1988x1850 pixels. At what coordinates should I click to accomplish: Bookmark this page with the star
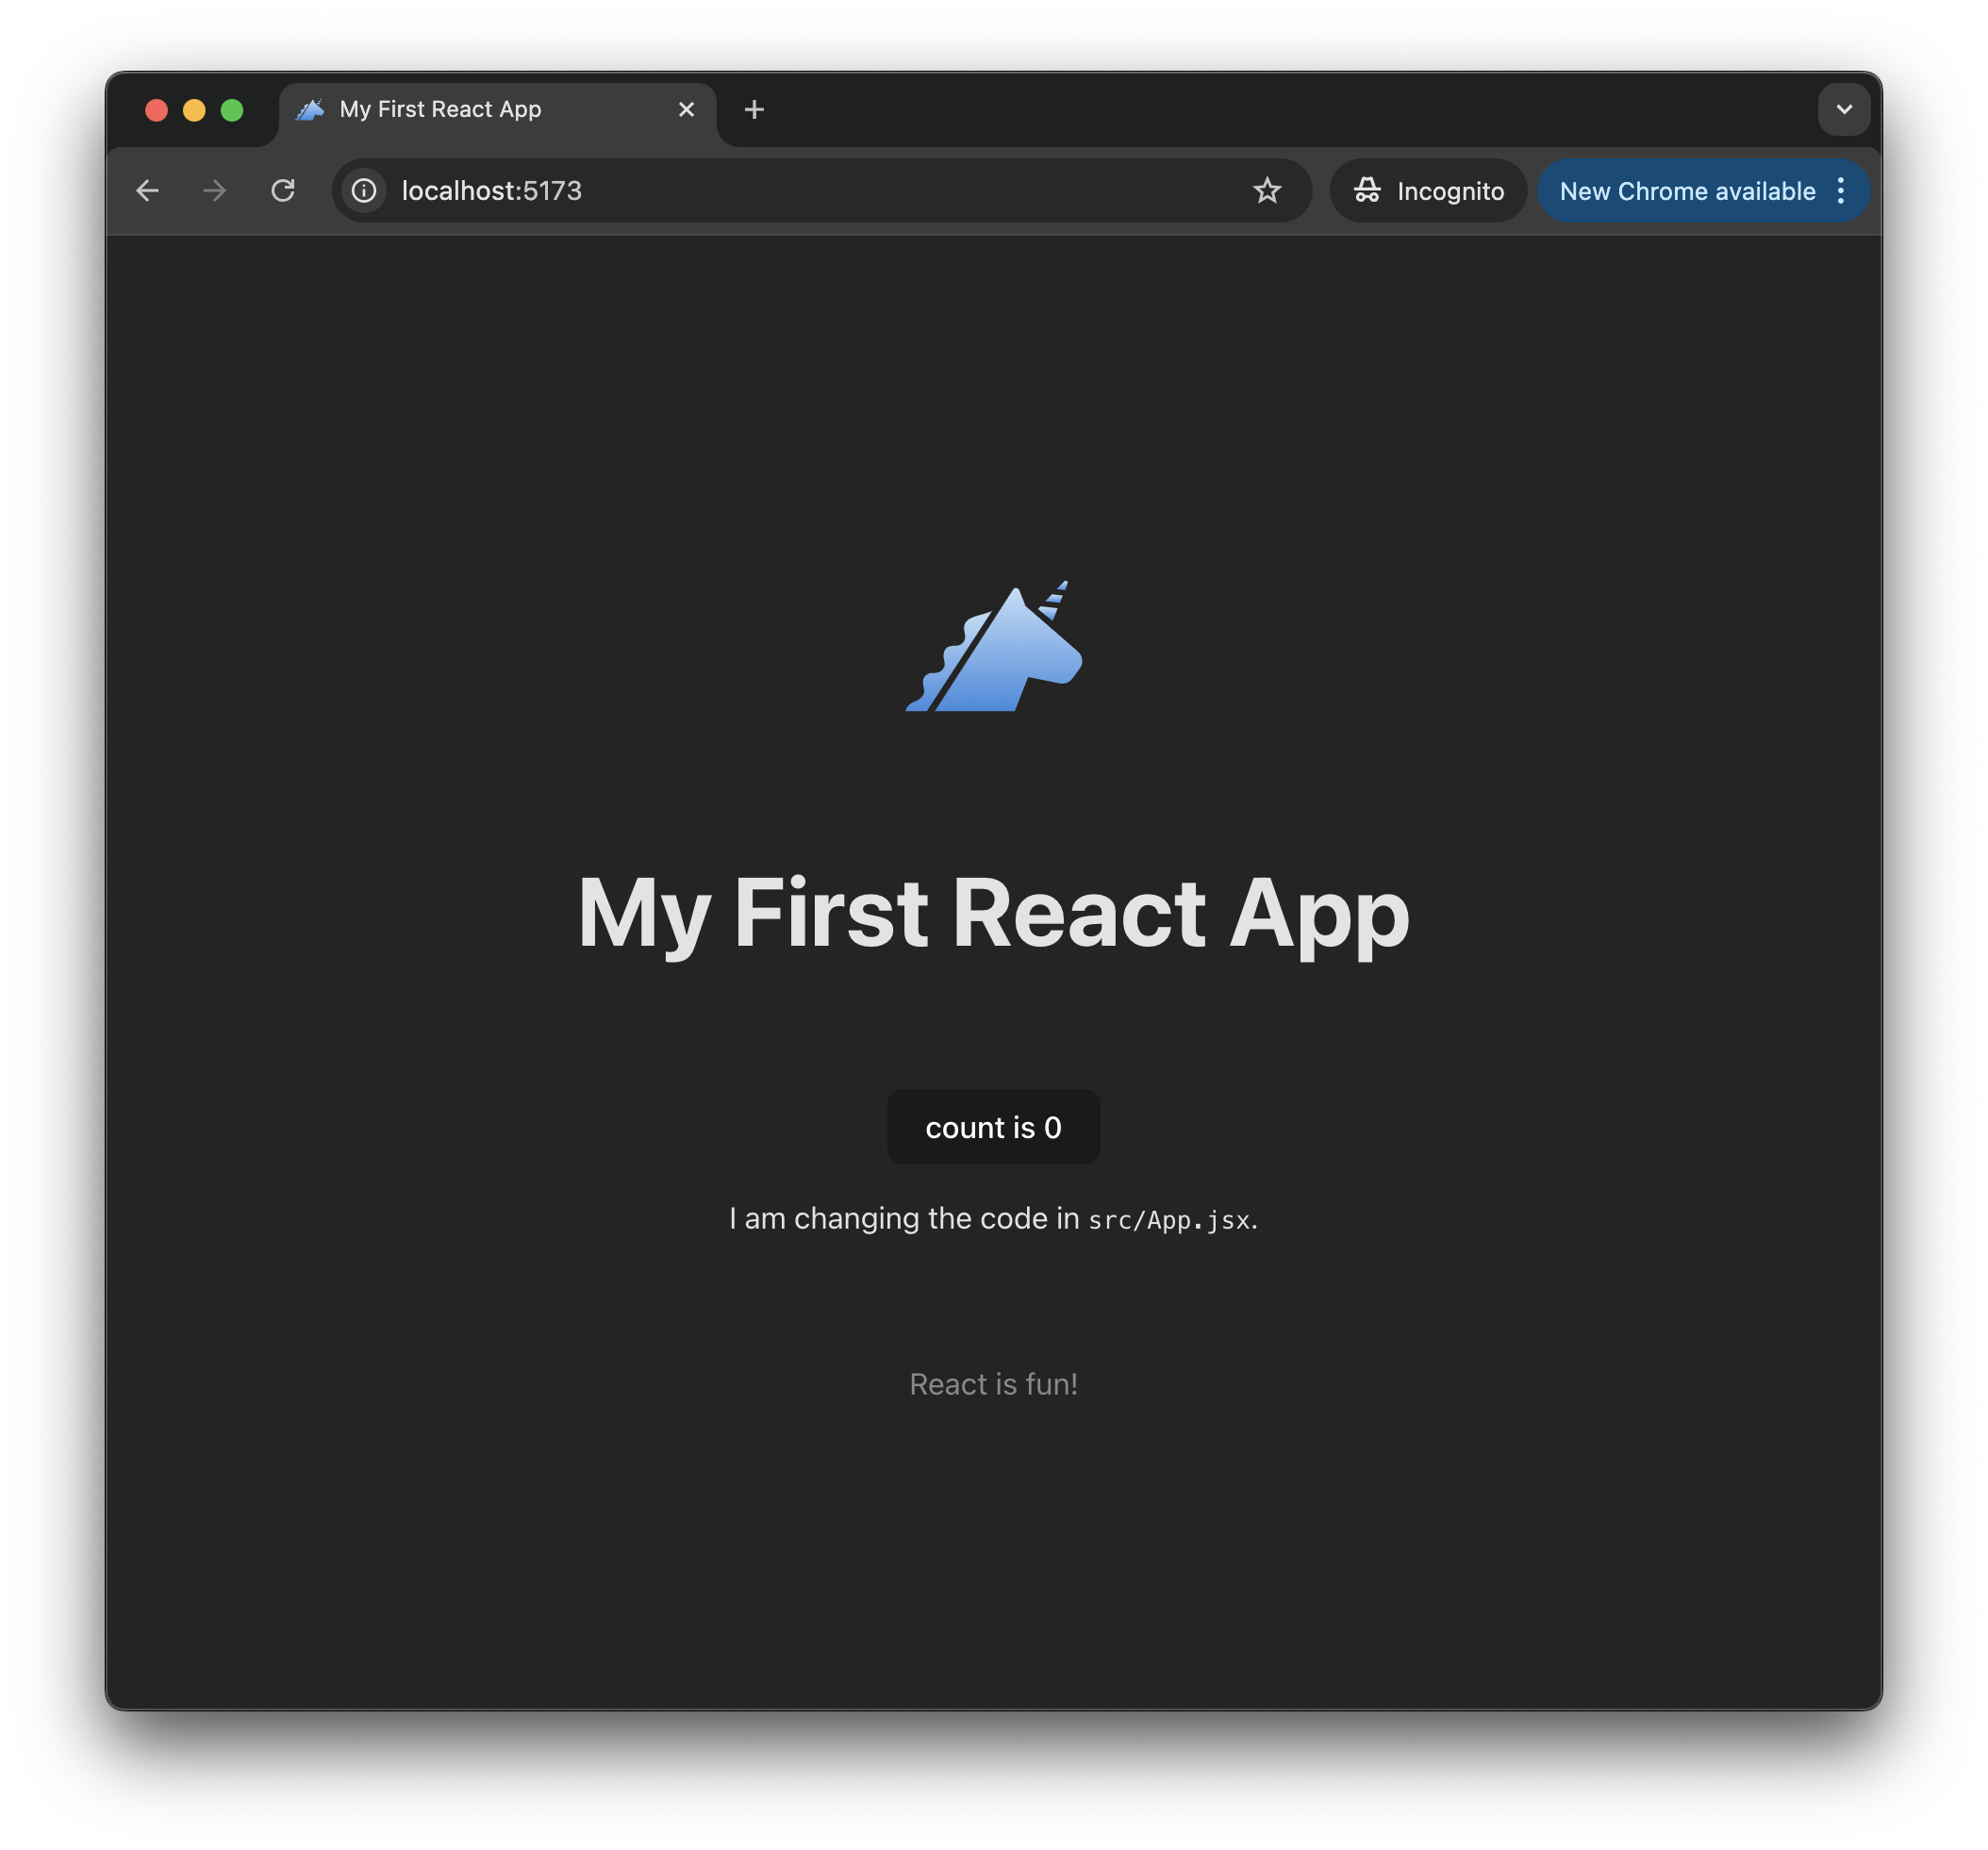[1266, 191]
